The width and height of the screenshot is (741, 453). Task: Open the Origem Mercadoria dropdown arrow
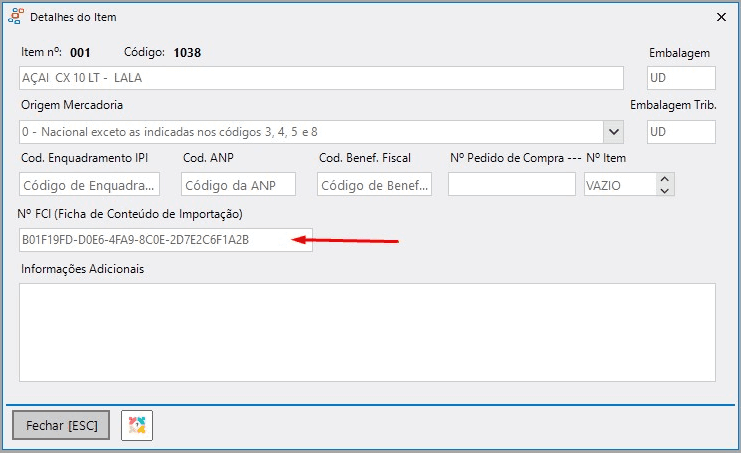613,132
